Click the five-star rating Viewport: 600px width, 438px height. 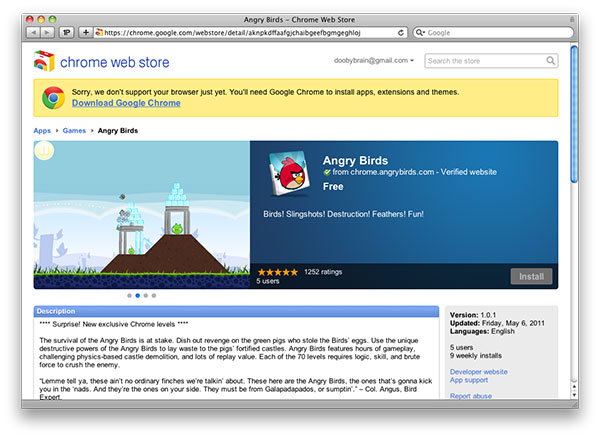point(278,272)
